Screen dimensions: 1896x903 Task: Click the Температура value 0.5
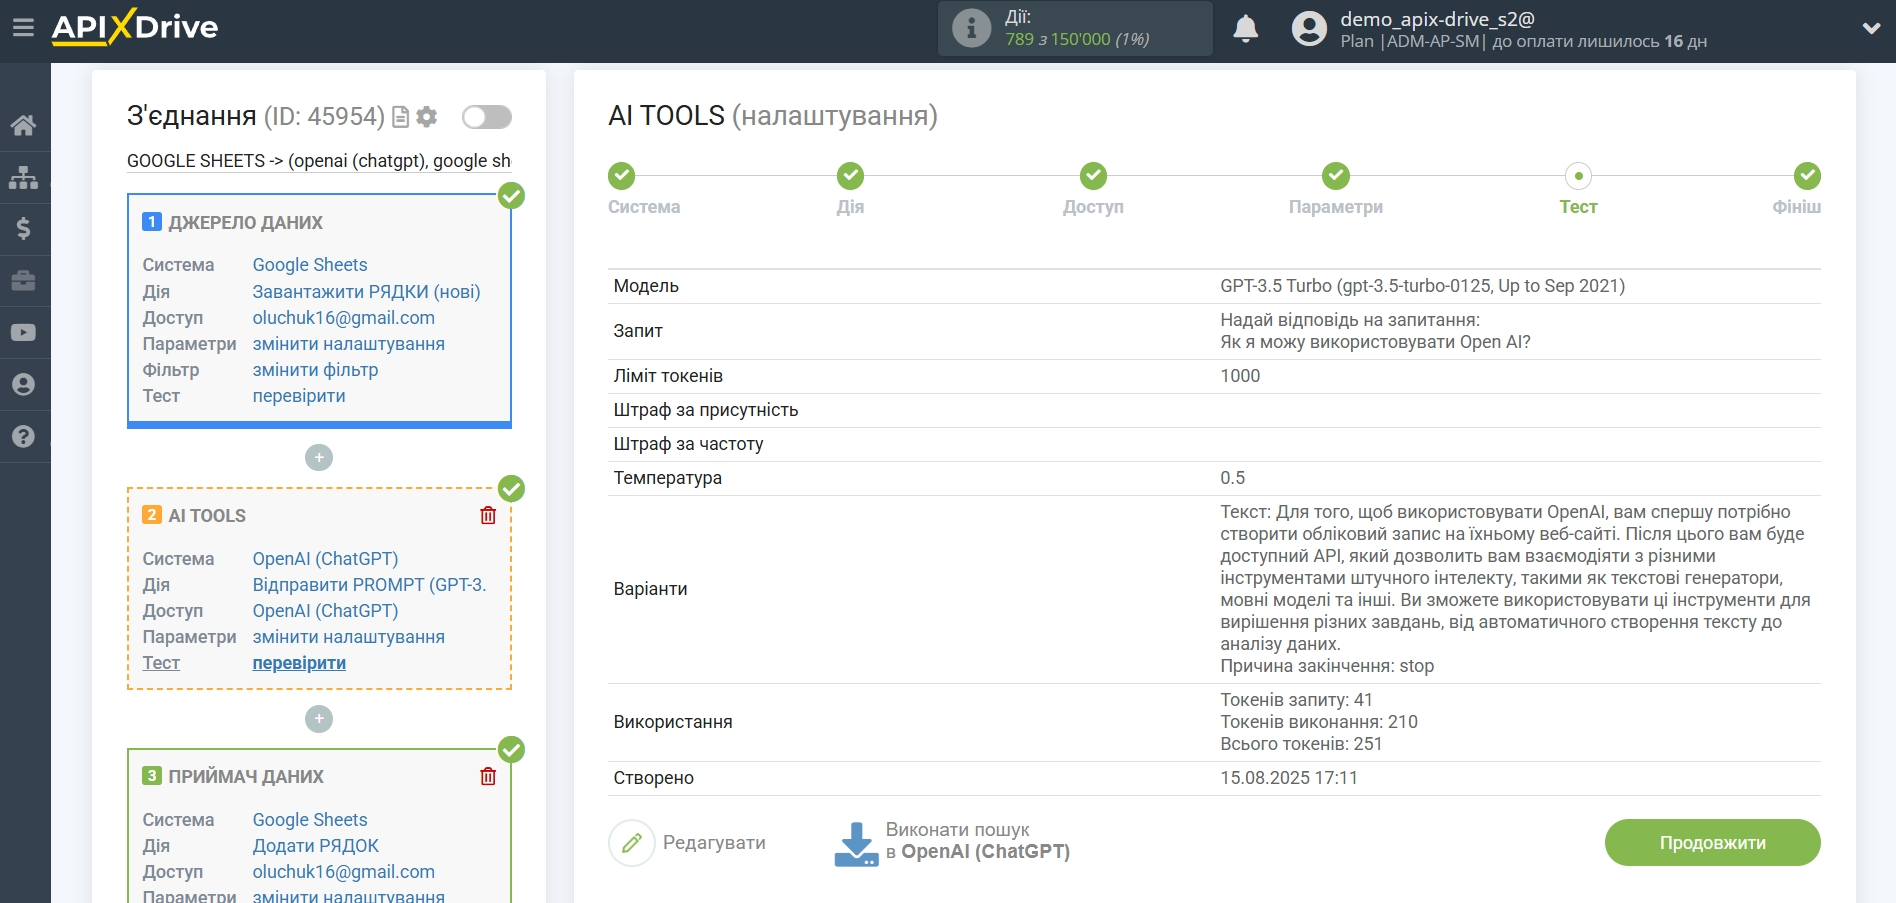(x=1232, y=478)
